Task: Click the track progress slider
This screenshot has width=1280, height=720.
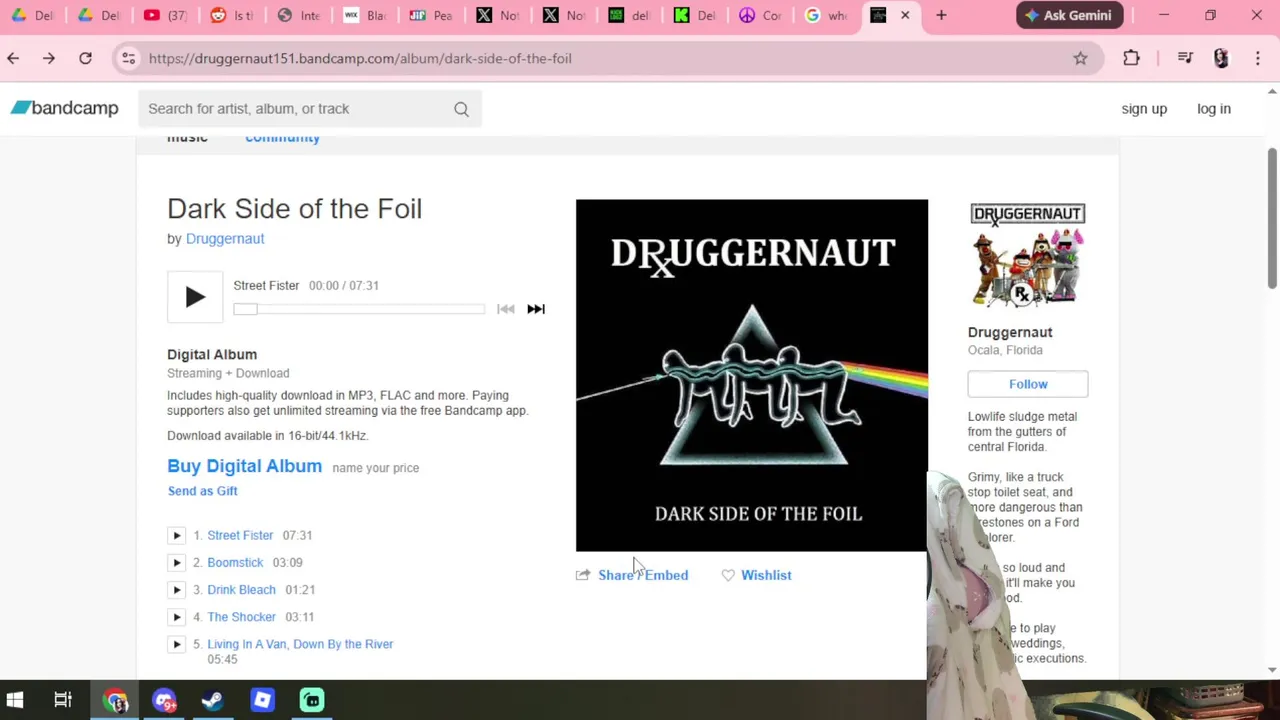Action: (359, 309)
